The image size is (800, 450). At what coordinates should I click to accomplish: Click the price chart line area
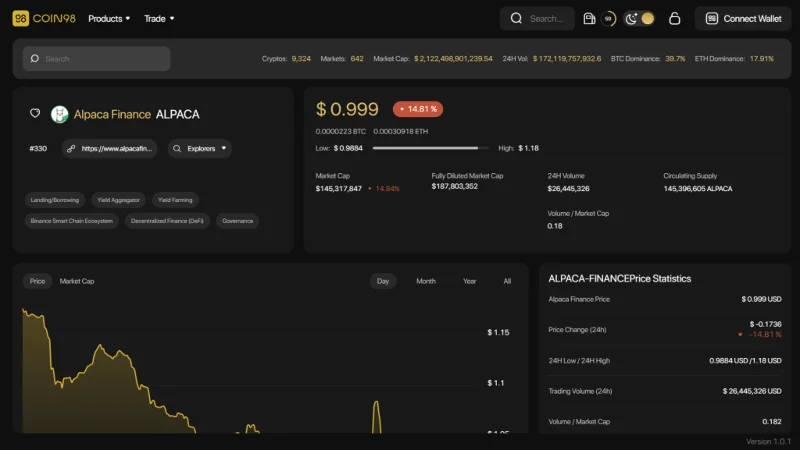point(250,370)
